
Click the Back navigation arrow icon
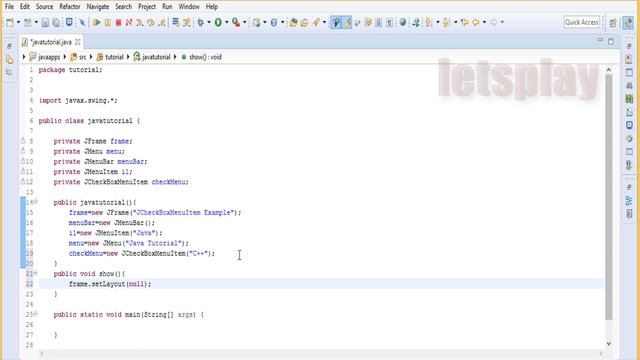[476, 22]
